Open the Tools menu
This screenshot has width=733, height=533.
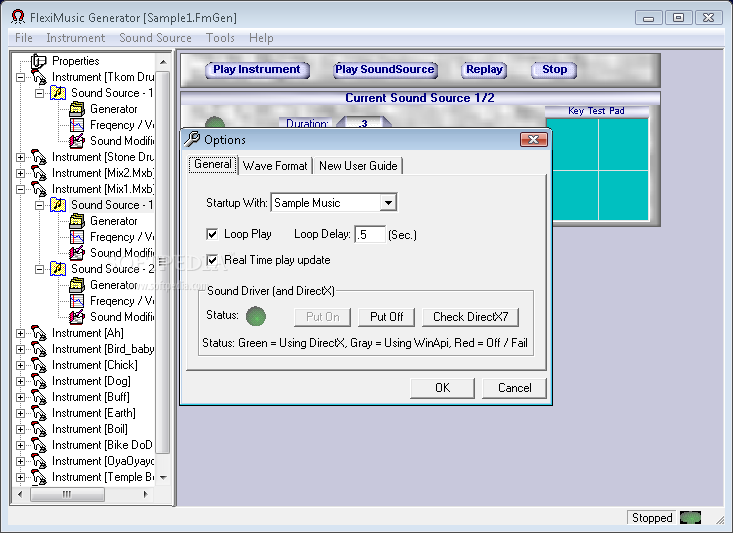coord(220,38)
